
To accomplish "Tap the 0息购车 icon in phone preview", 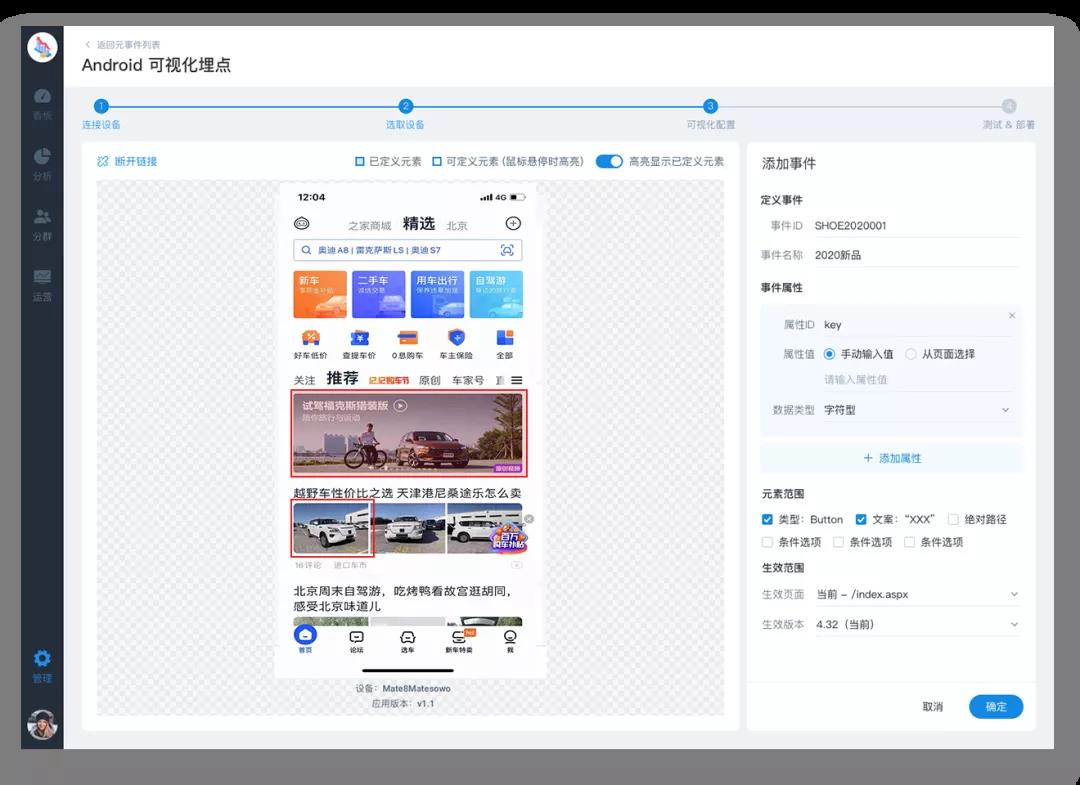I will (x=408, y=337).
